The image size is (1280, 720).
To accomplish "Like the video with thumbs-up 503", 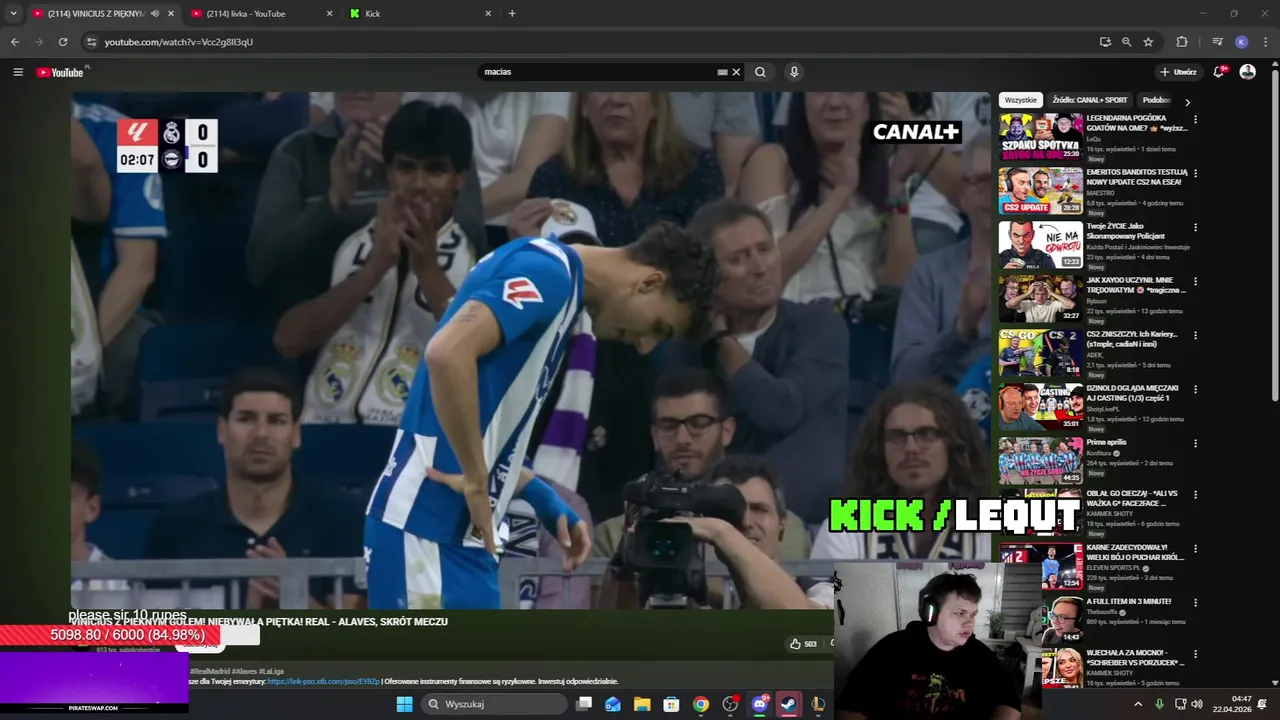I will point(803,644).
